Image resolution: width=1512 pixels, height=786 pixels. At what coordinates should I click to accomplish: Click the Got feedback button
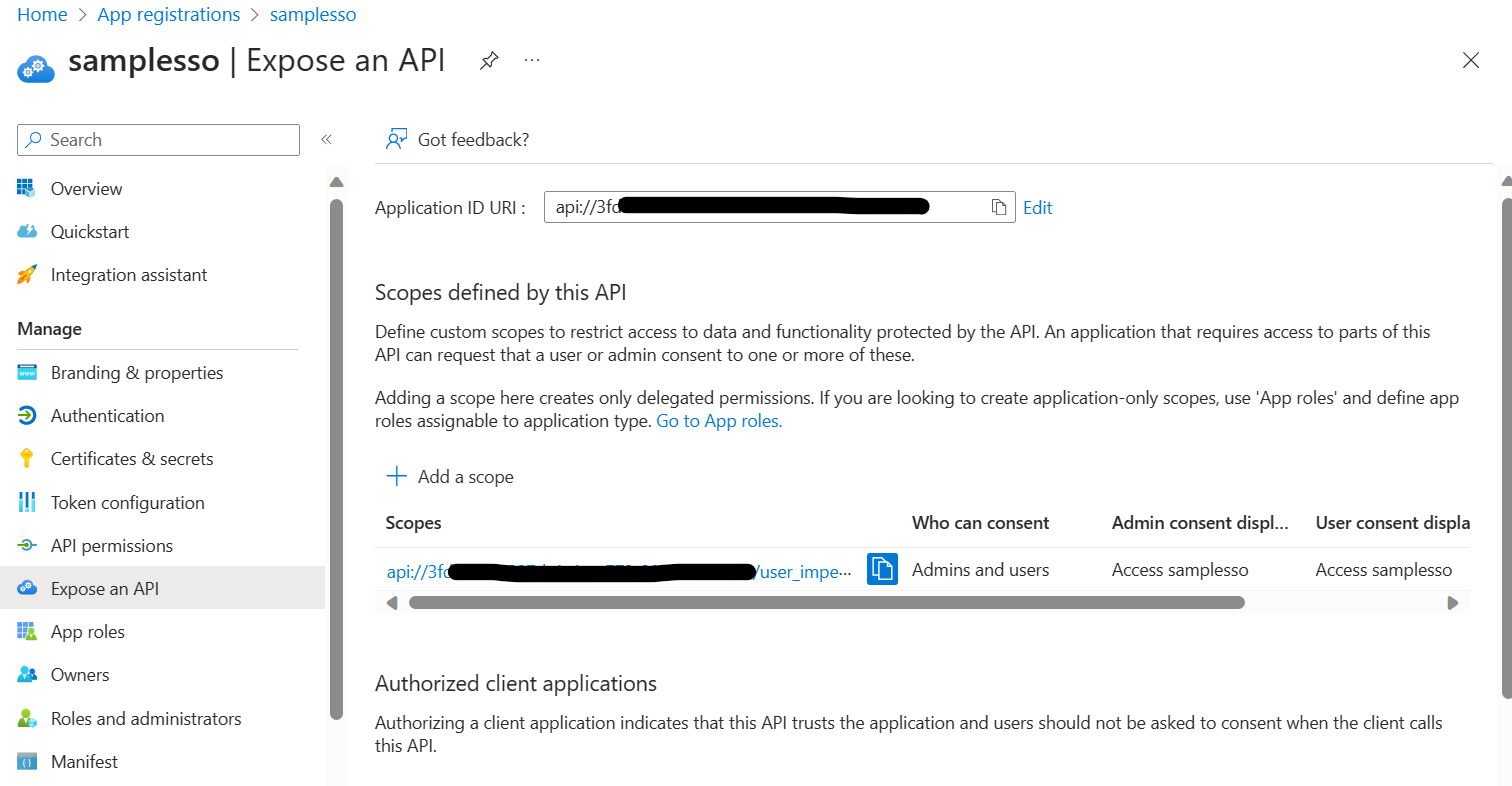click(x=457, y=139)
